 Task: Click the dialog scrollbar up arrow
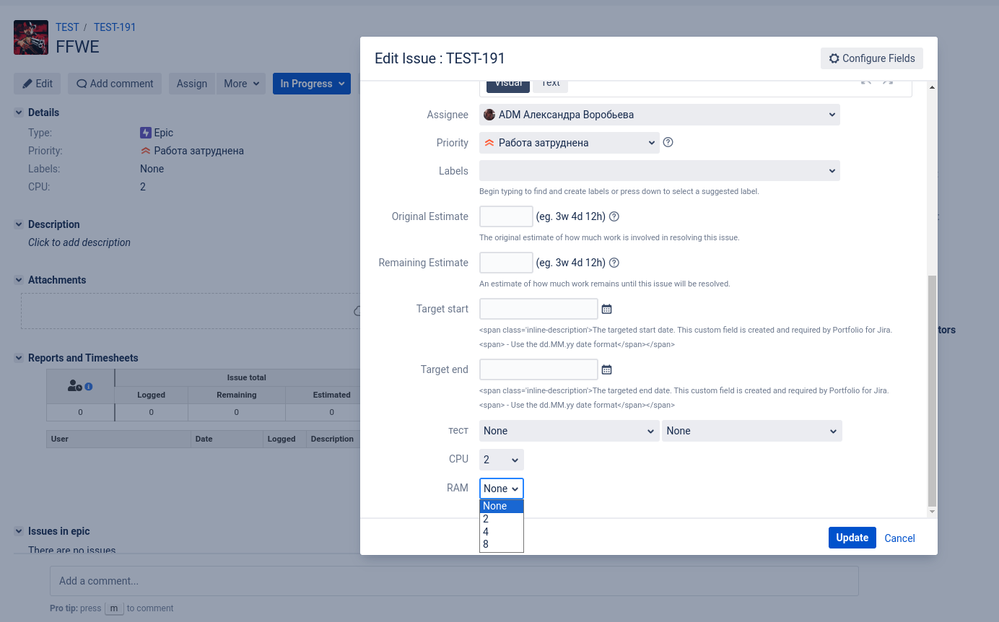pos(932,87)
